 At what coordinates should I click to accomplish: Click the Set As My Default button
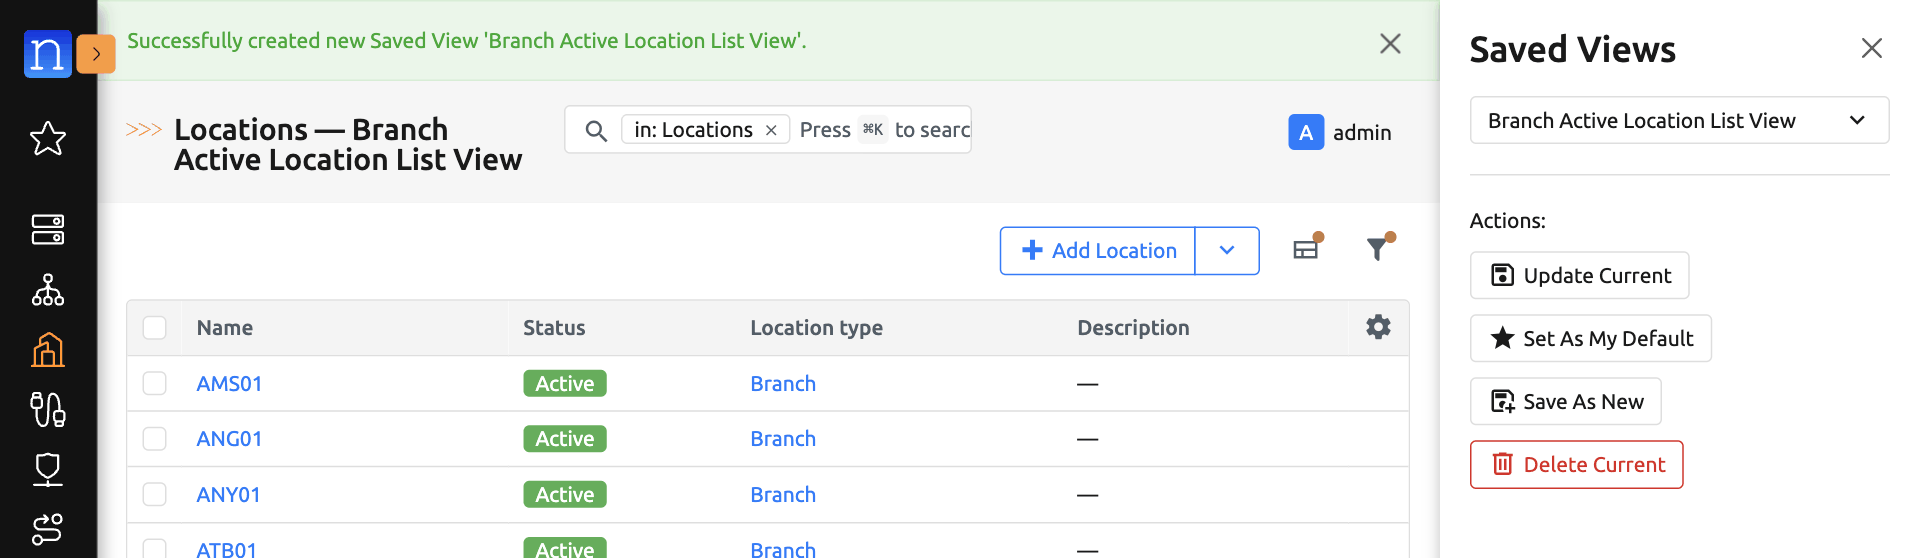1590,339
